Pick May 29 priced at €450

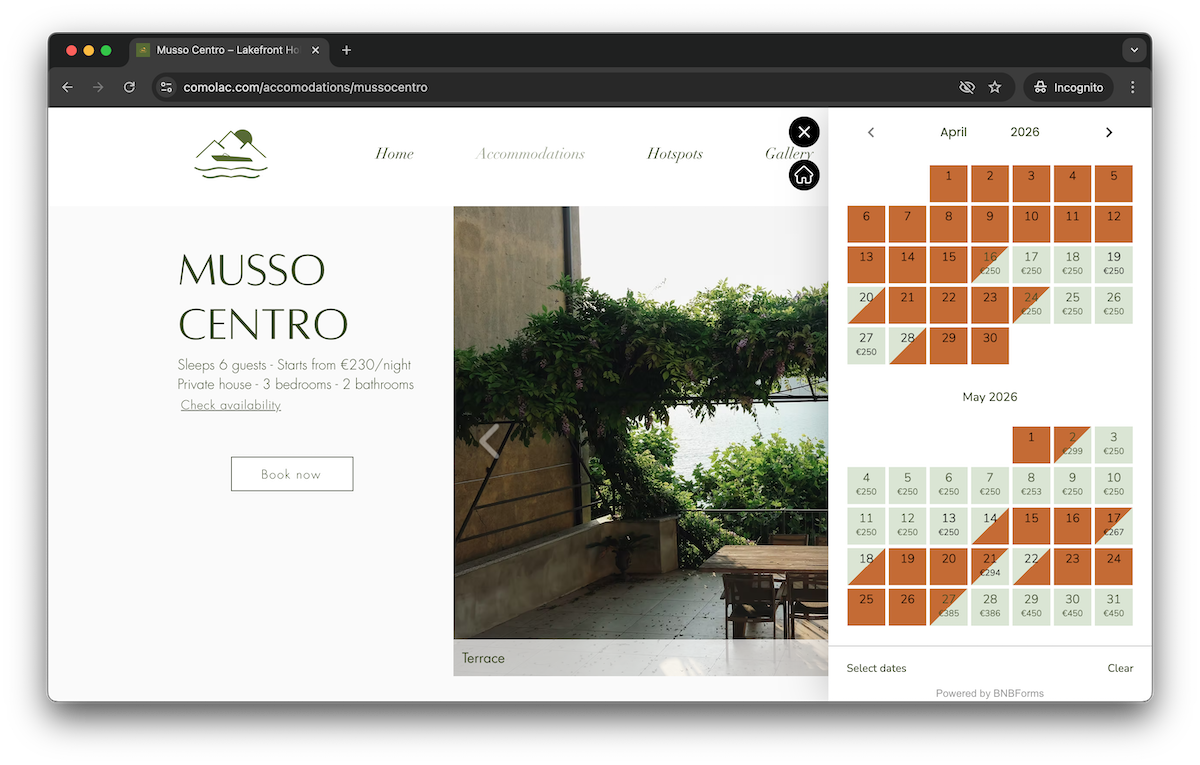click(x=1031, y=606)
